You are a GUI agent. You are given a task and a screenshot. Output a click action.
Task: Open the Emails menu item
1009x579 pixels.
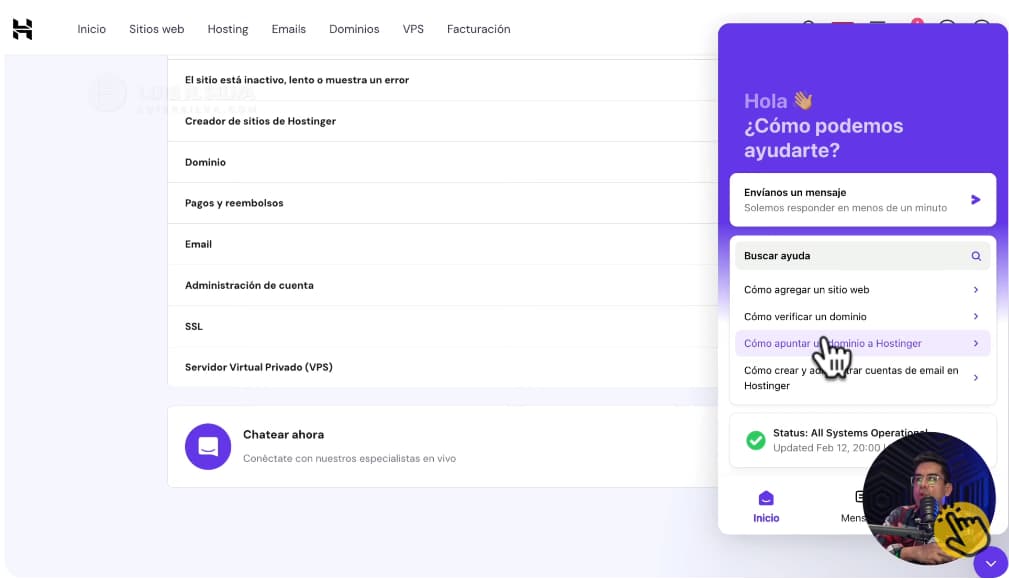288,29
